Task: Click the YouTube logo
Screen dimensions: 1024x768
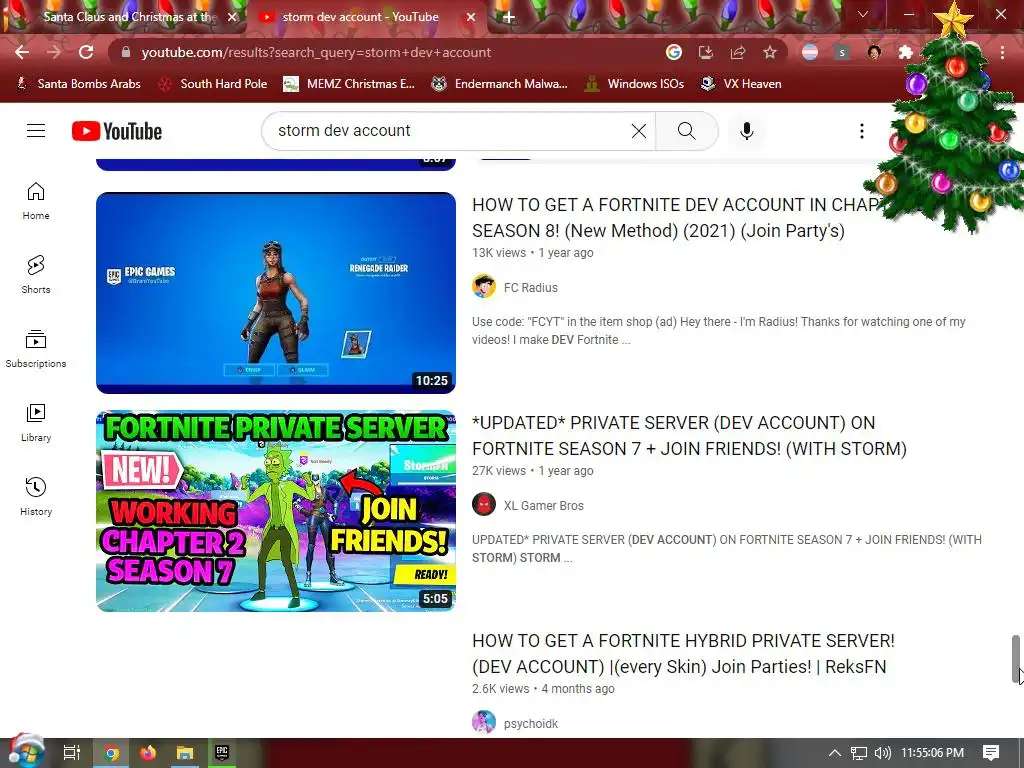Action: coord(117,131)
